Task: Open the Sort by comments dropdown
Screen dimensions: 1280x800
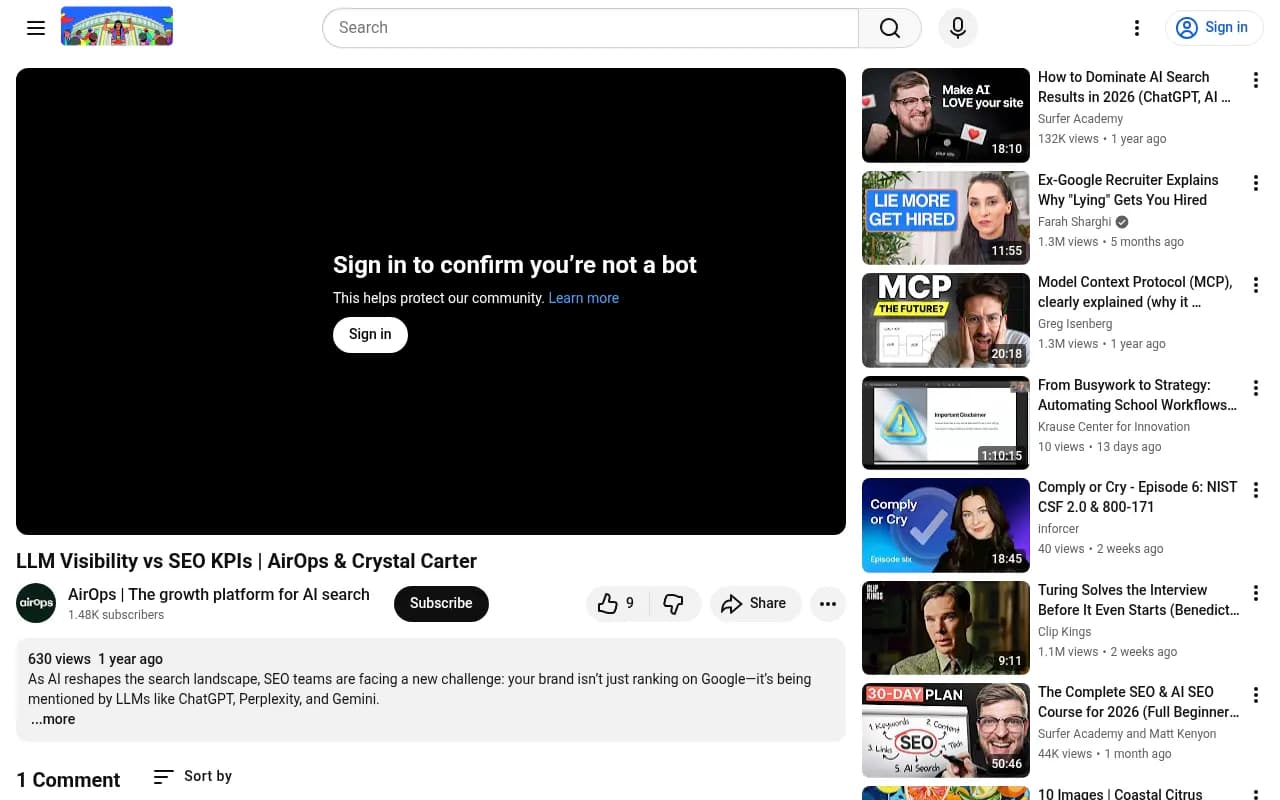Action: point(193,776)
